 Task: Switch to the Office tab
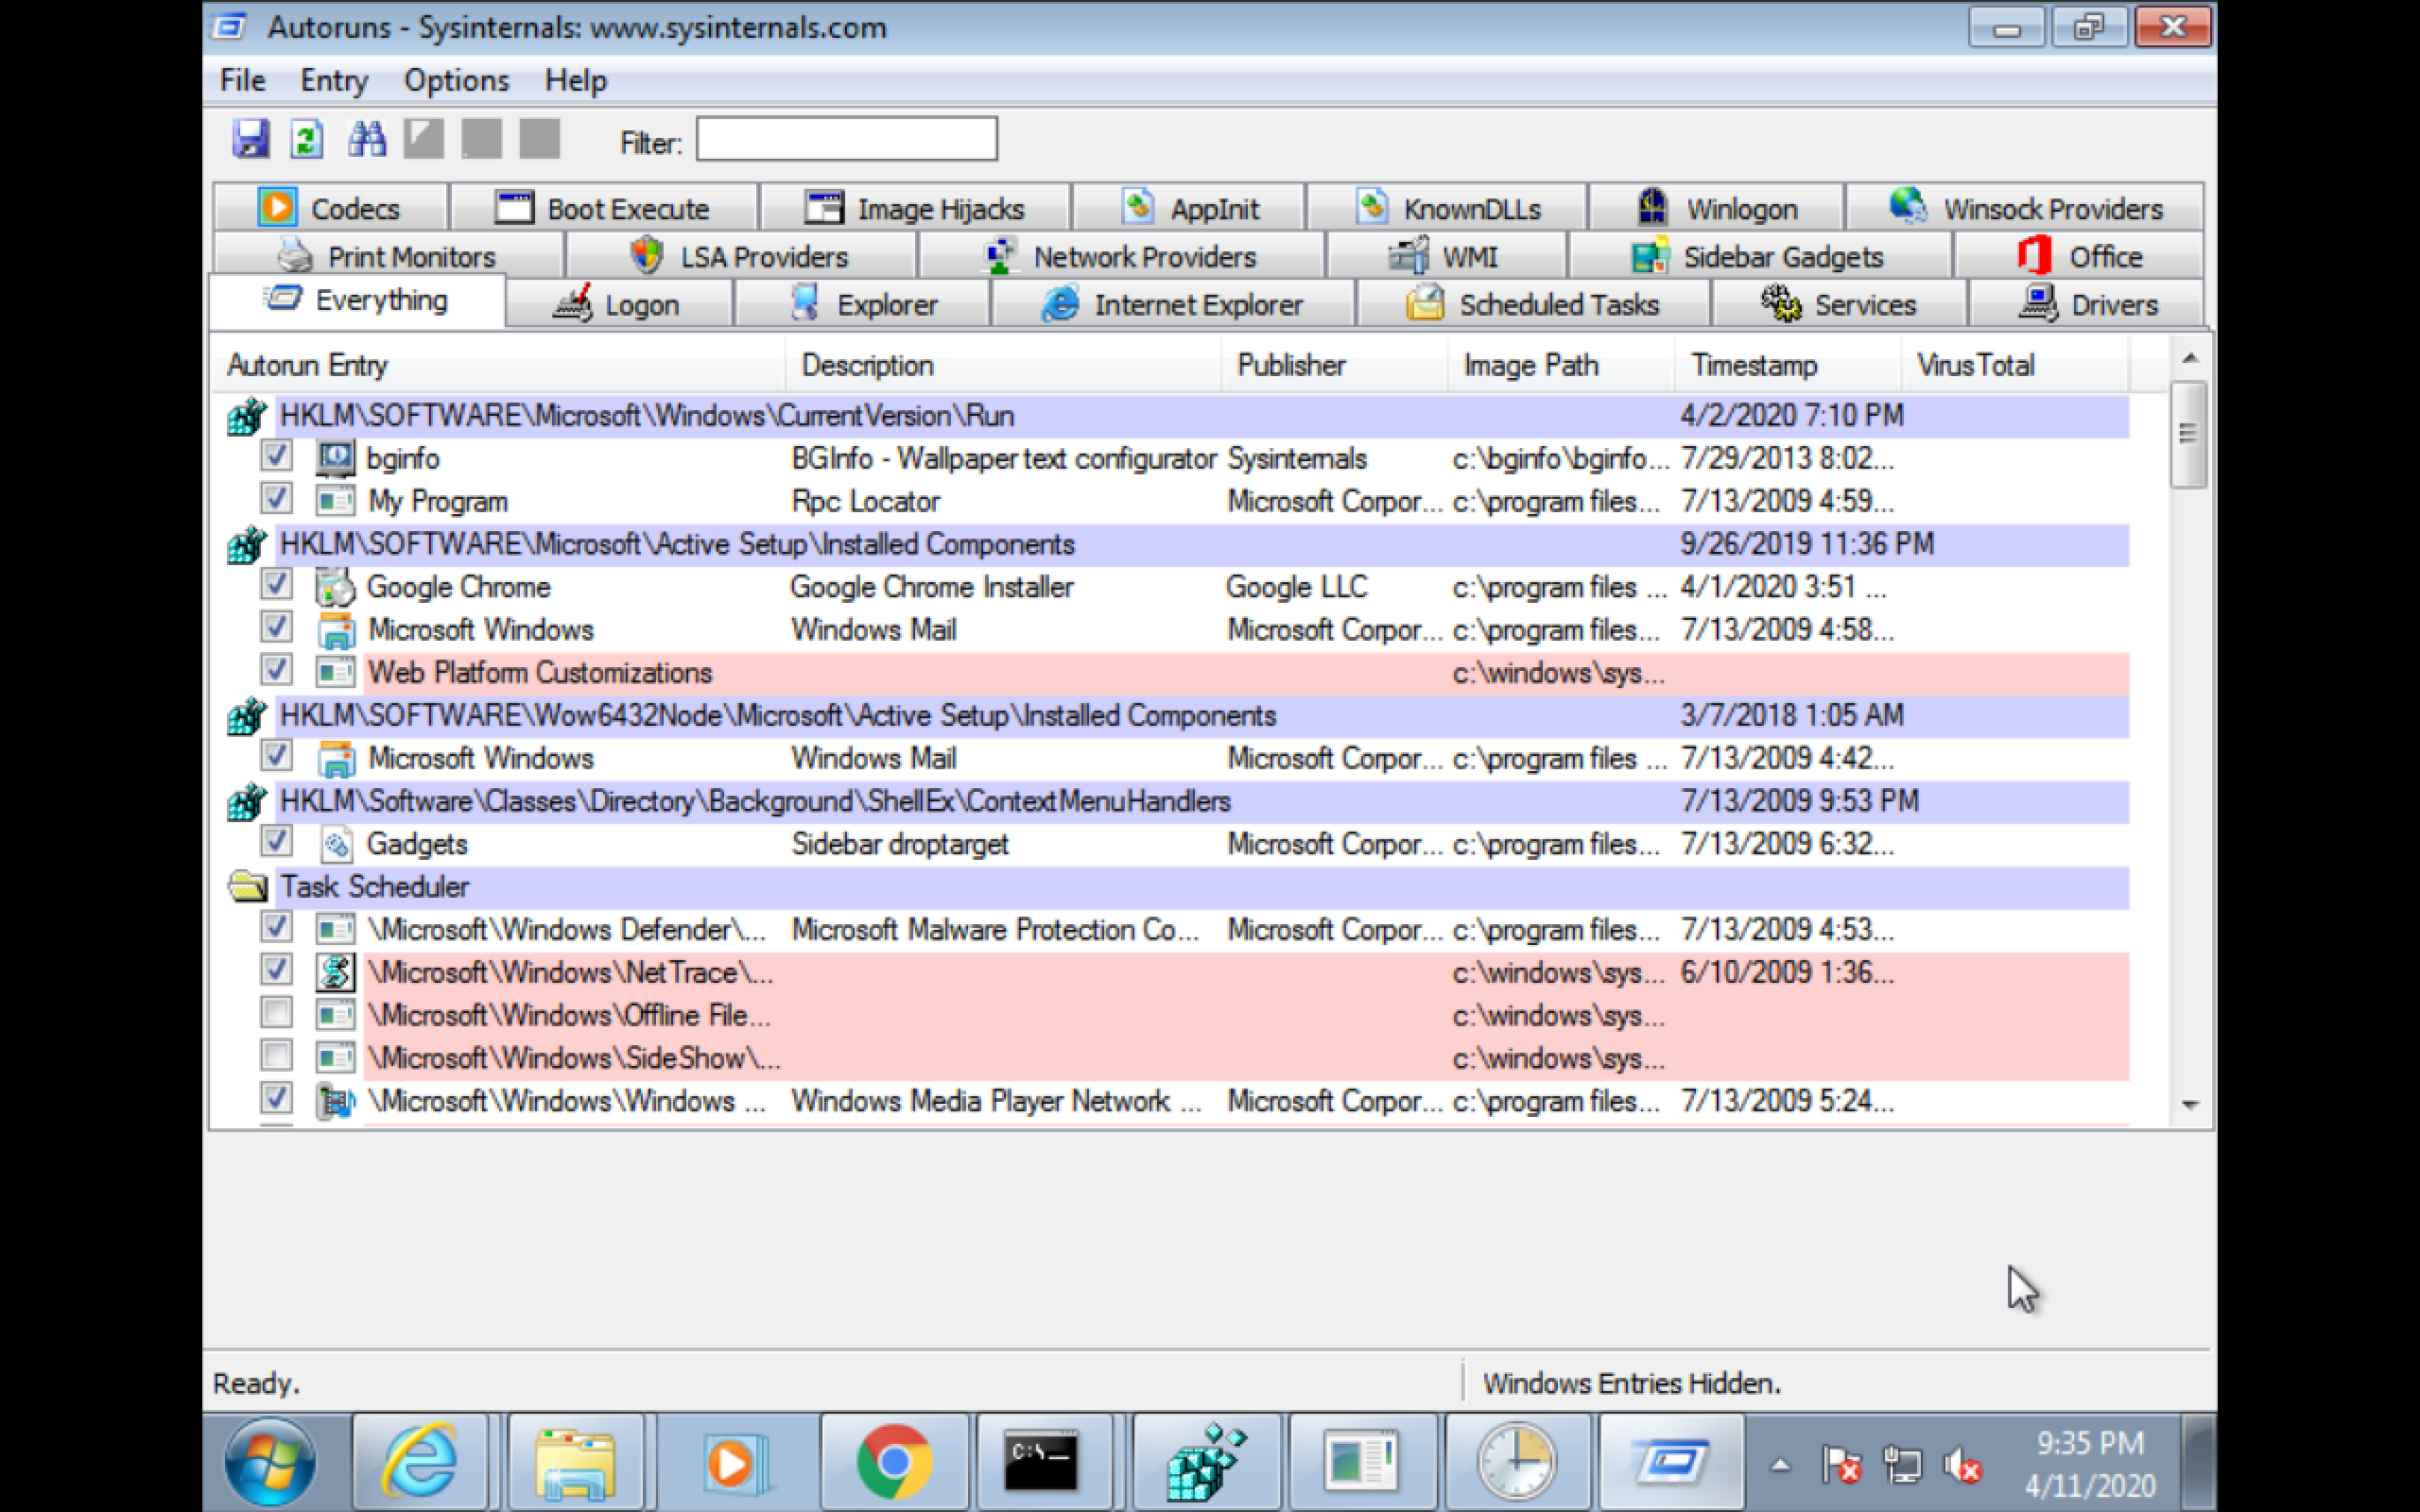[2079, 256]
